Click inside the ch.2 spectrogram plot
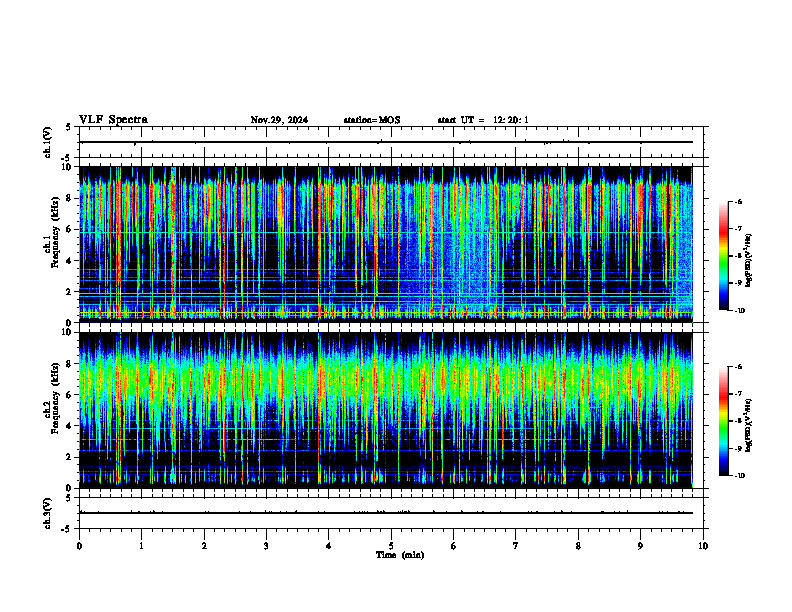792x612 pixels. point(386,410)
